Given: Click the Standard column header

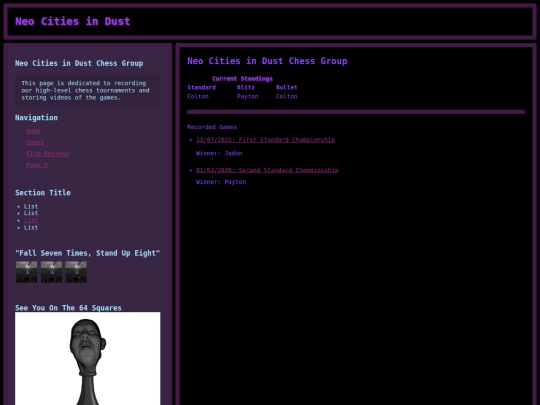Looking at the screenshot, I should tap(201, 87).
